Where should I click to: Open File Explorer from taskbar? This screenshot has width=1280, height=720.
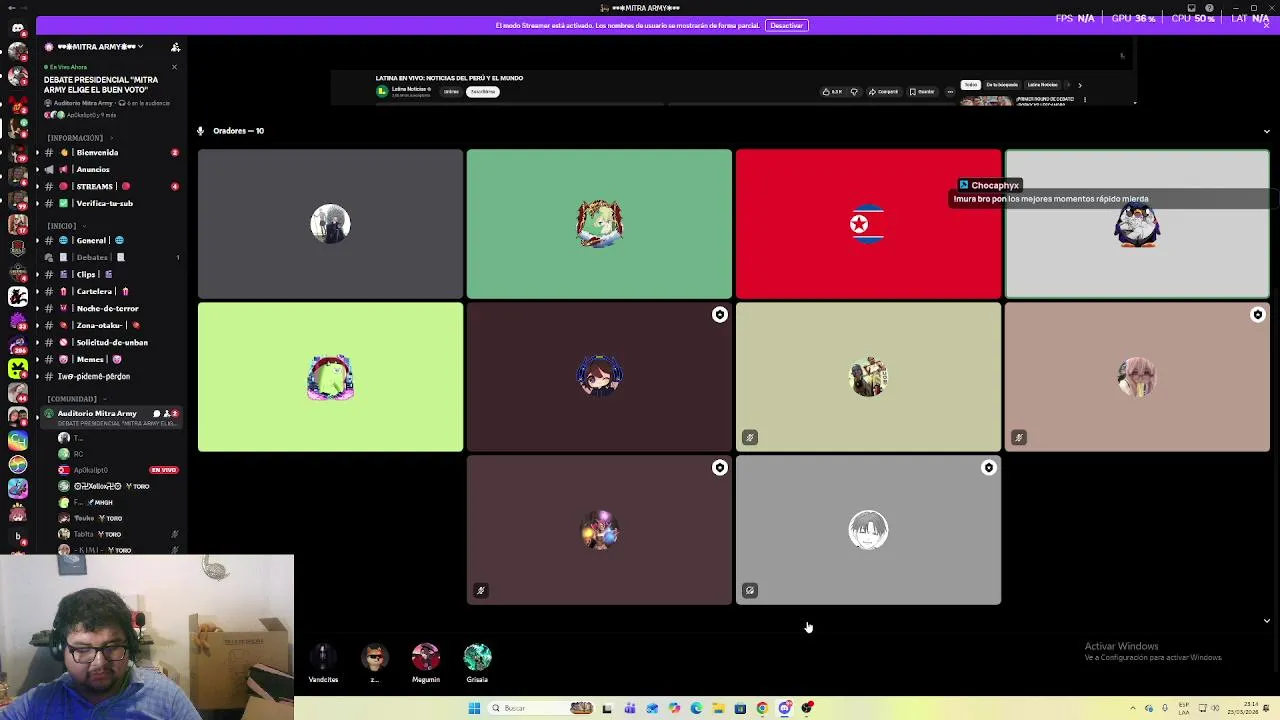(718, 708)
